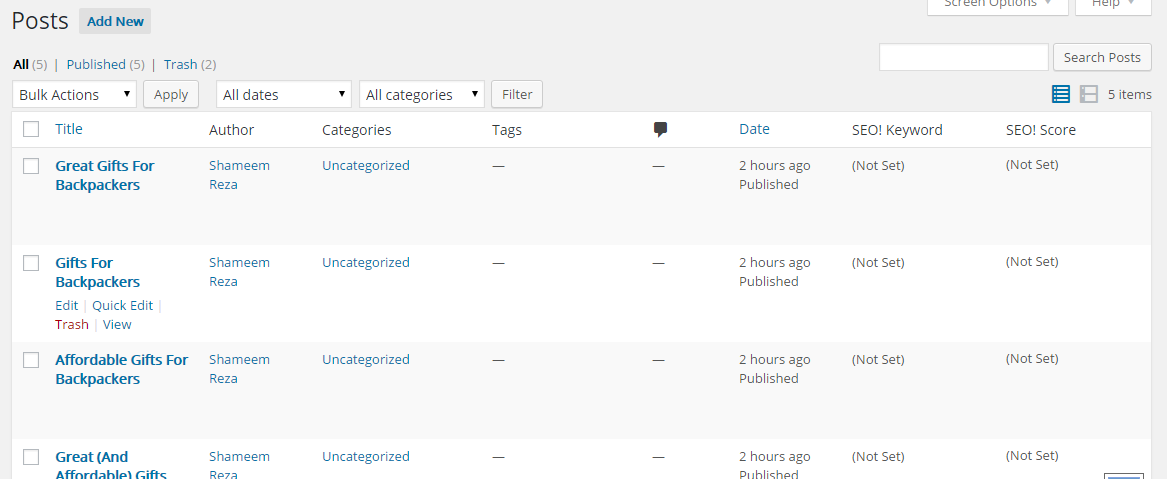Check the Great Gifts For Backpackers row
The image size is (1167, 479).
coord(31,166)
